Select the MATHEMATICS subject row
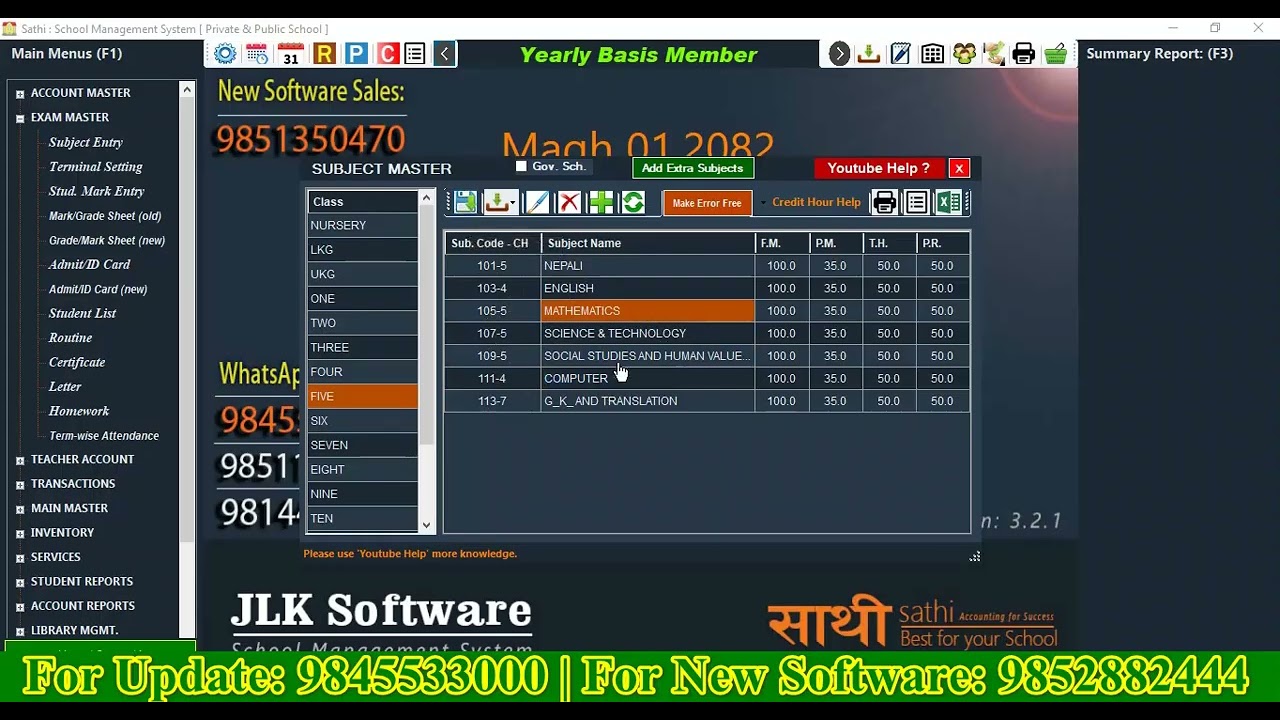The height and width of the screenshot is (720, 1280). [x=707, y=311]
